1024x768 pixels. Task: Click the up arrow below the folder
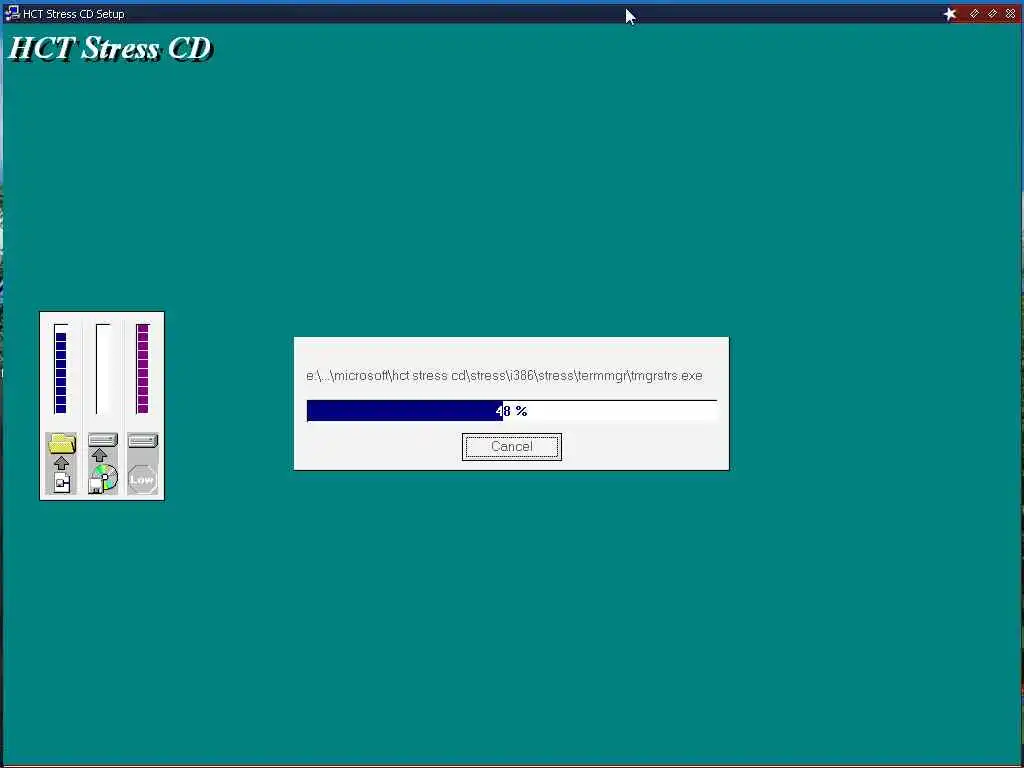click(x=61, y=464)
